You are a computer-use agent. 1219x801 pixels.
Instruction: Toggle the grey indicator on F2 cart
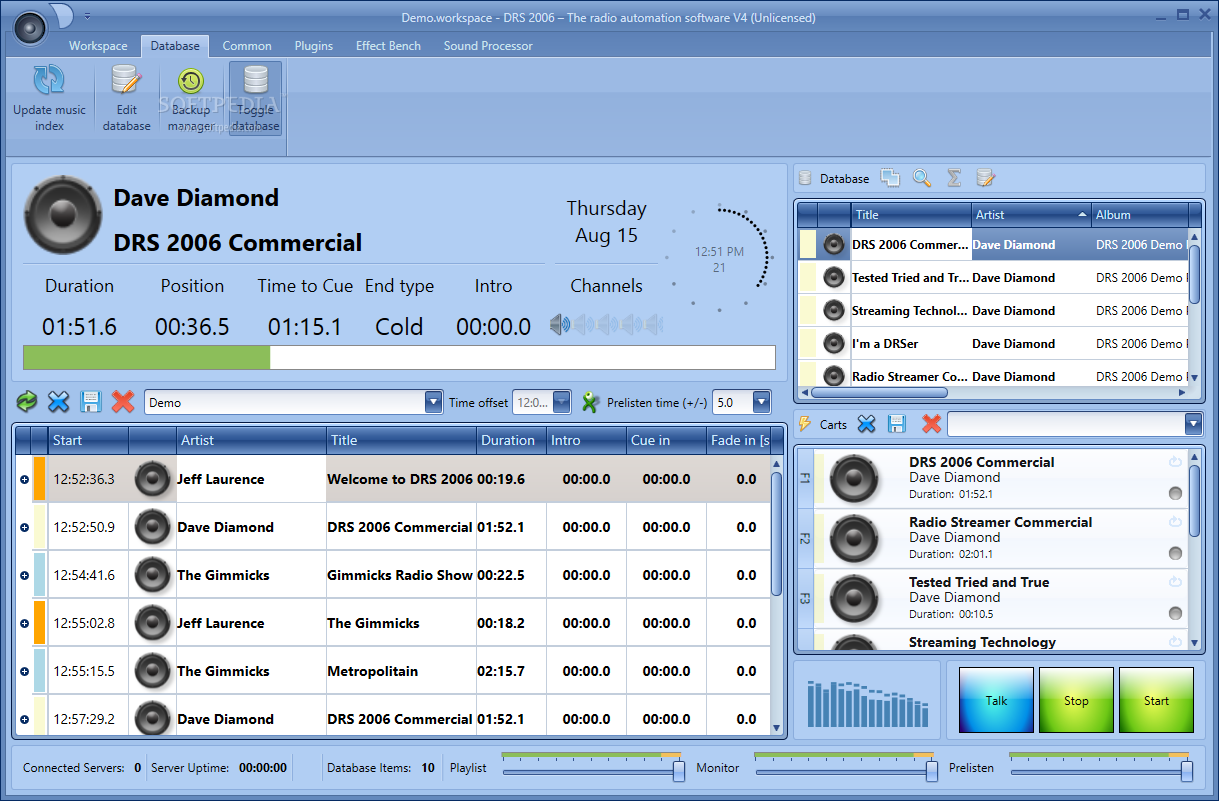click(1175, 553)
